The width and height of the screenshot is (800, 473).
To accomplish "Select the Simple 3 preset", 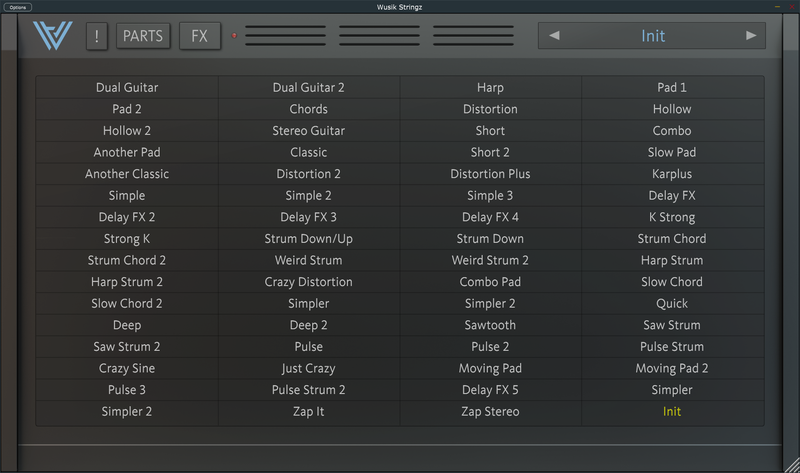I will point(490,195).
